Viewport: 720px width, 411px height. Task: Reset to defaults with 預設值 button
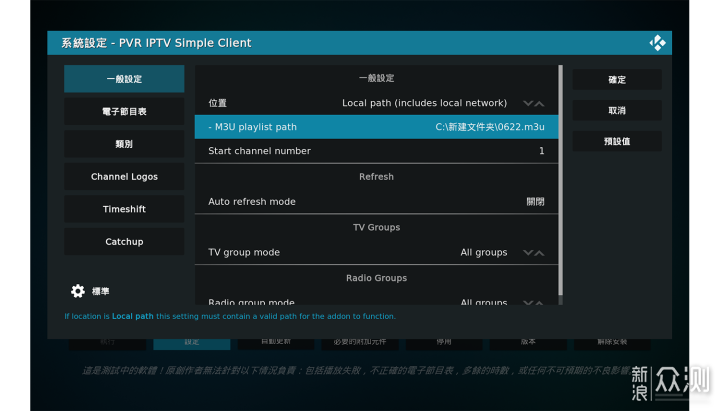617,141
